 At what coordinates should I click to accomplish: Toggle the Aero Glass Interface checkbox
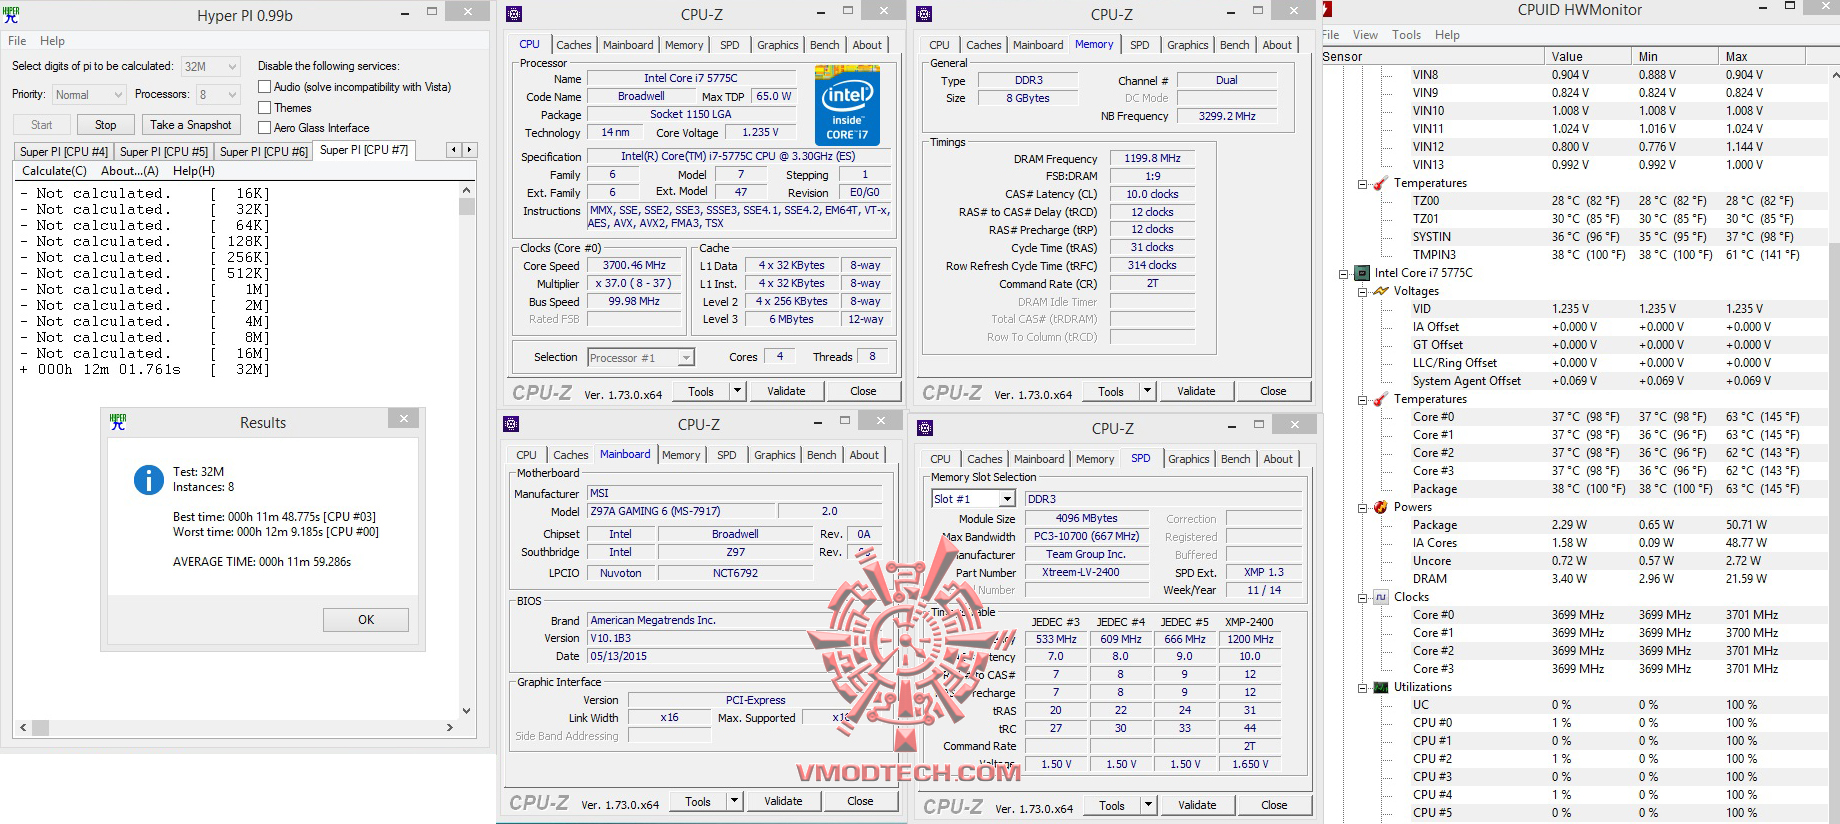(x=265, y=127)
